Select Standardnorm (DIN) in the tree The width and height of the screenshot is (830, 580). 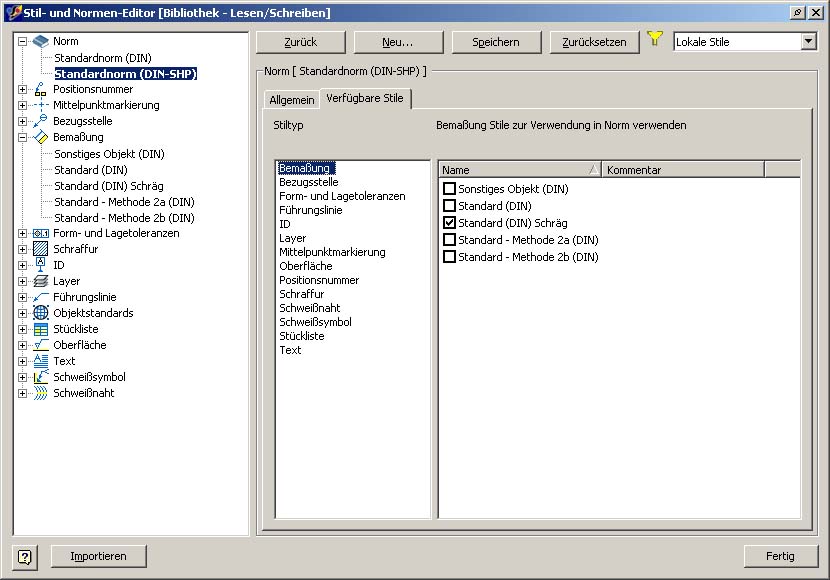point(103,58)
